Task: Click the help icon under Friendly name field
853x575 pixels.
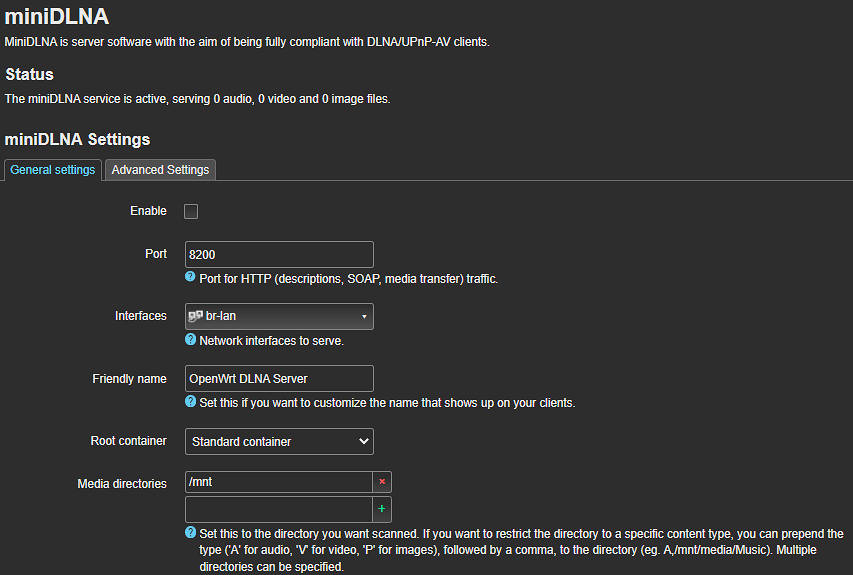Action: 190,401
